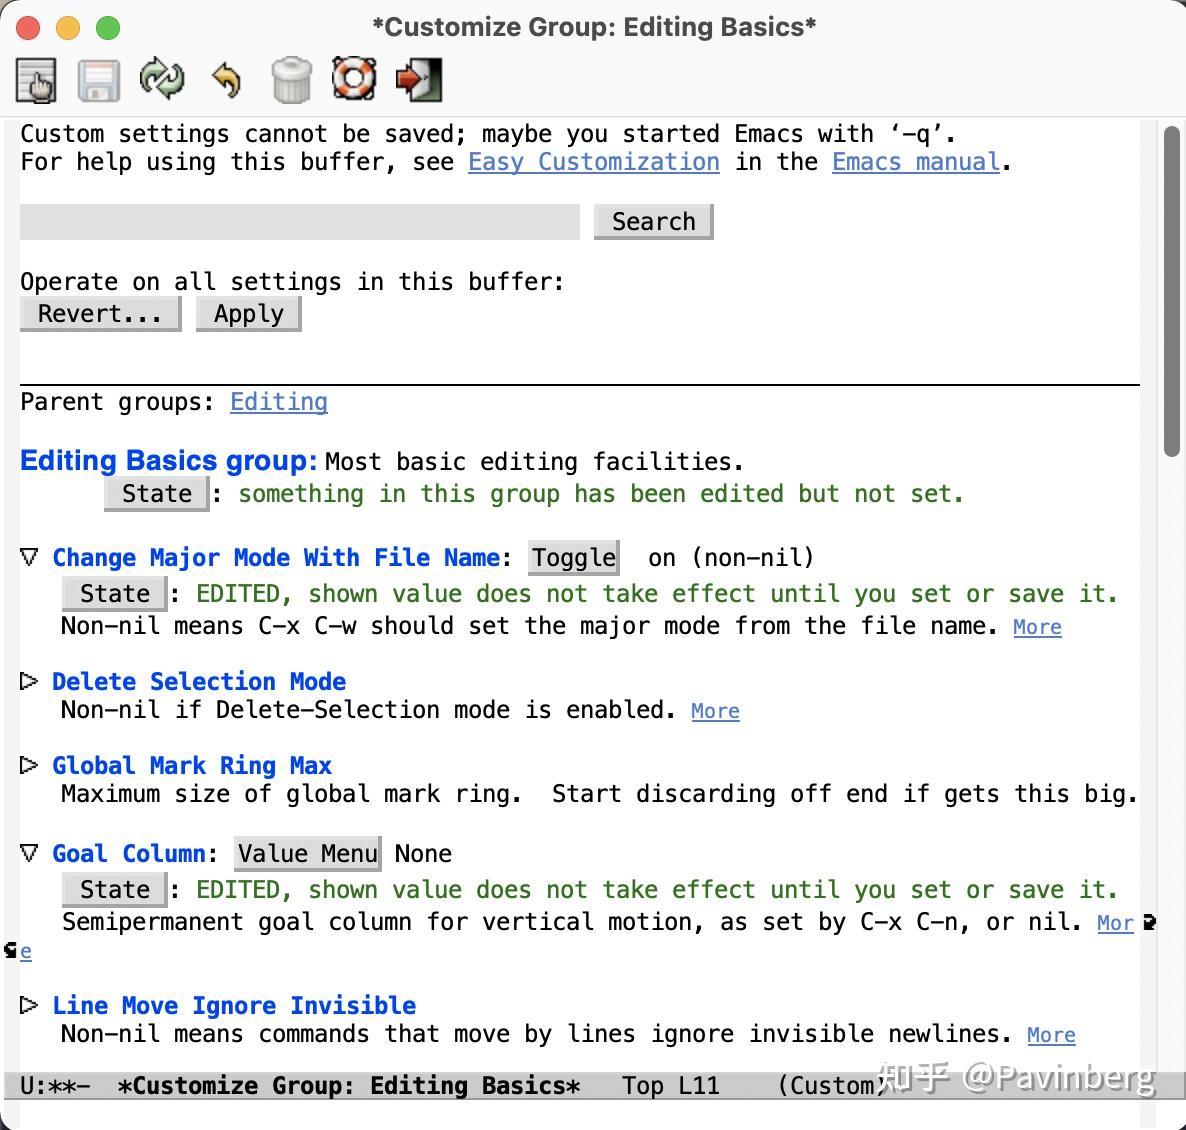The image size is (1186, 1130).
Task: Expand the Delete Selection Mode entry
Action: pos(29,681)
